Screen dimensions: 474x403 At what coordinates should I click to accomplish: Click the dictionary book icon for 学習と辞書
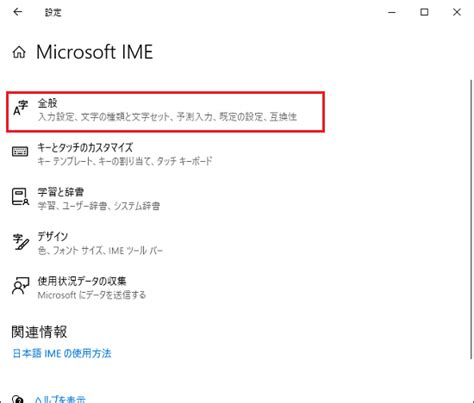point(20,197)
